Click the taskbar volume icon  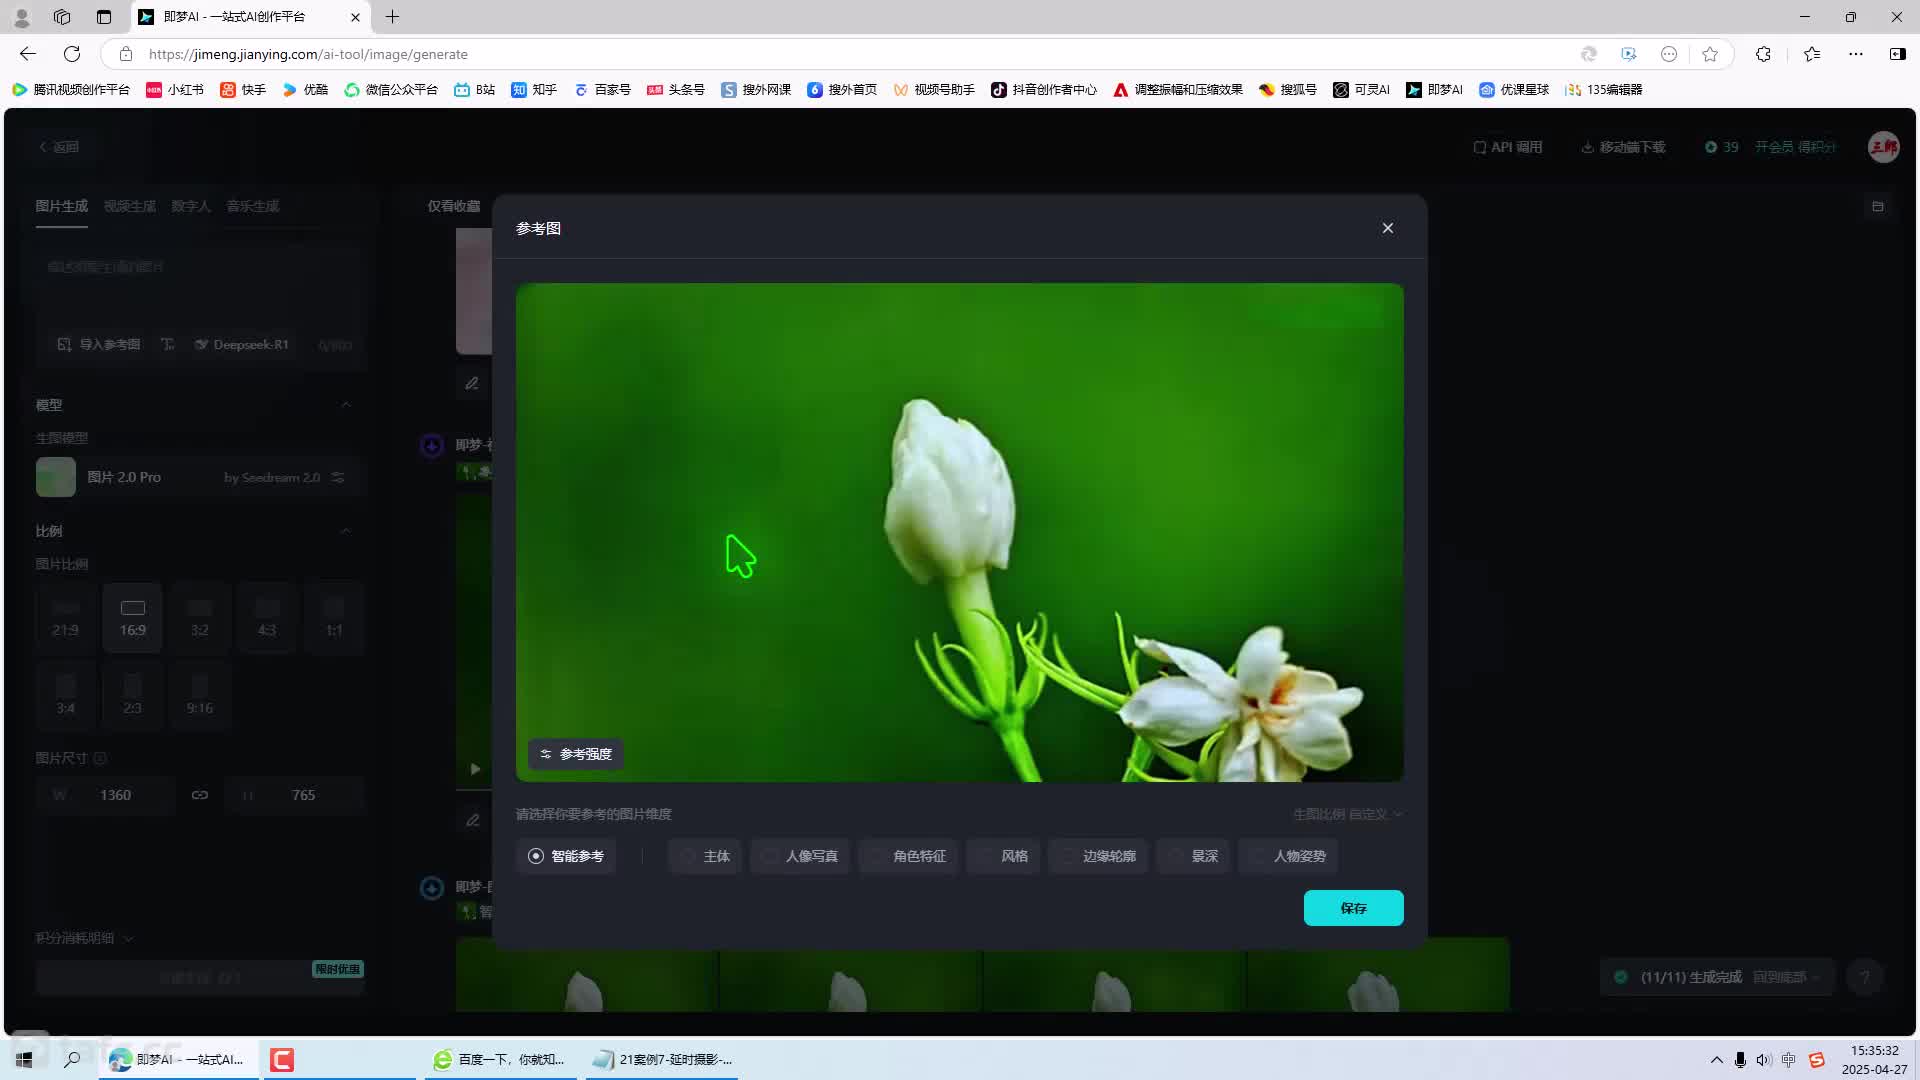pyautogui.click(x=1764, y=1060)
